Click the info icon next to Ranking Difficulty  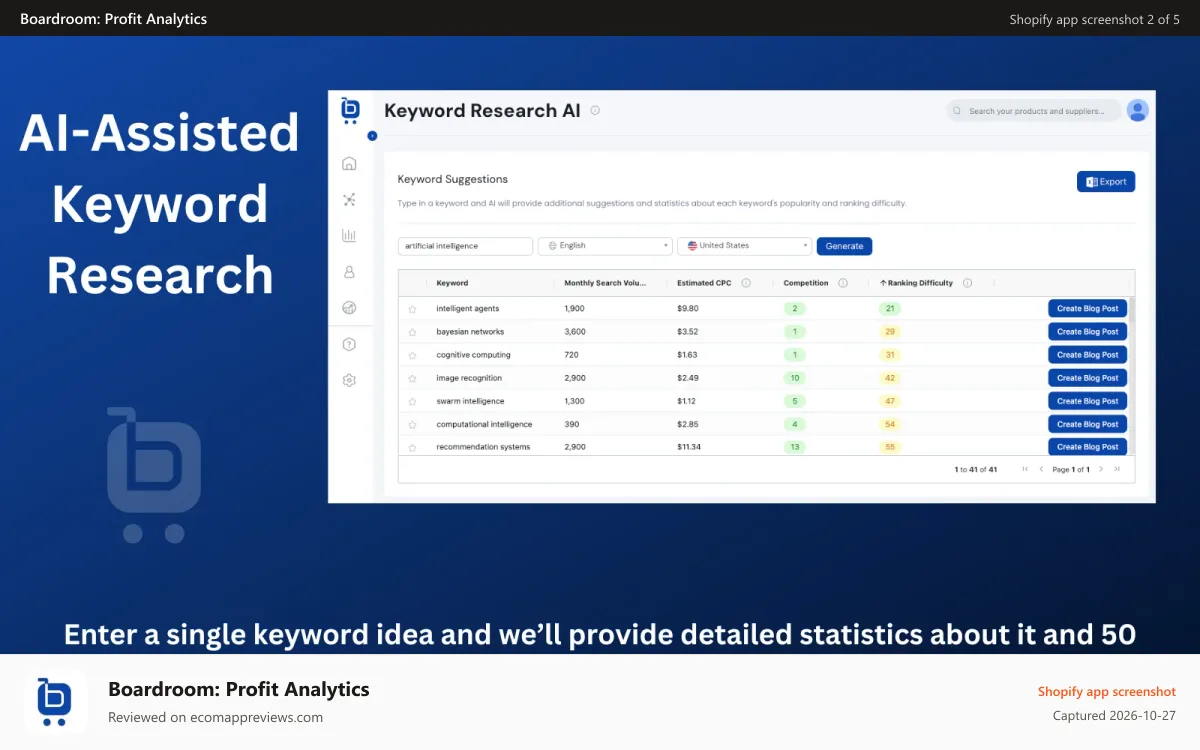967,283
